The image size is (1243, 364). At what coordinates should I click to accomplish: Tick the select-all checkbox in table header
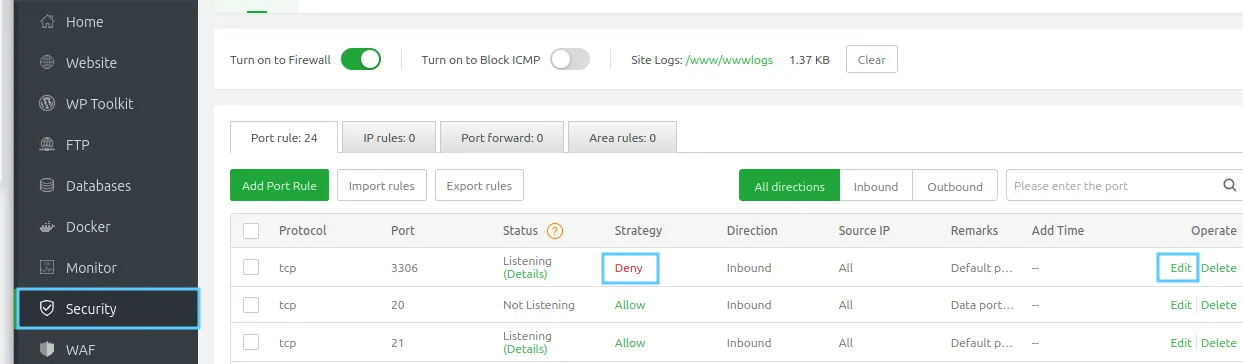point(251,231)
